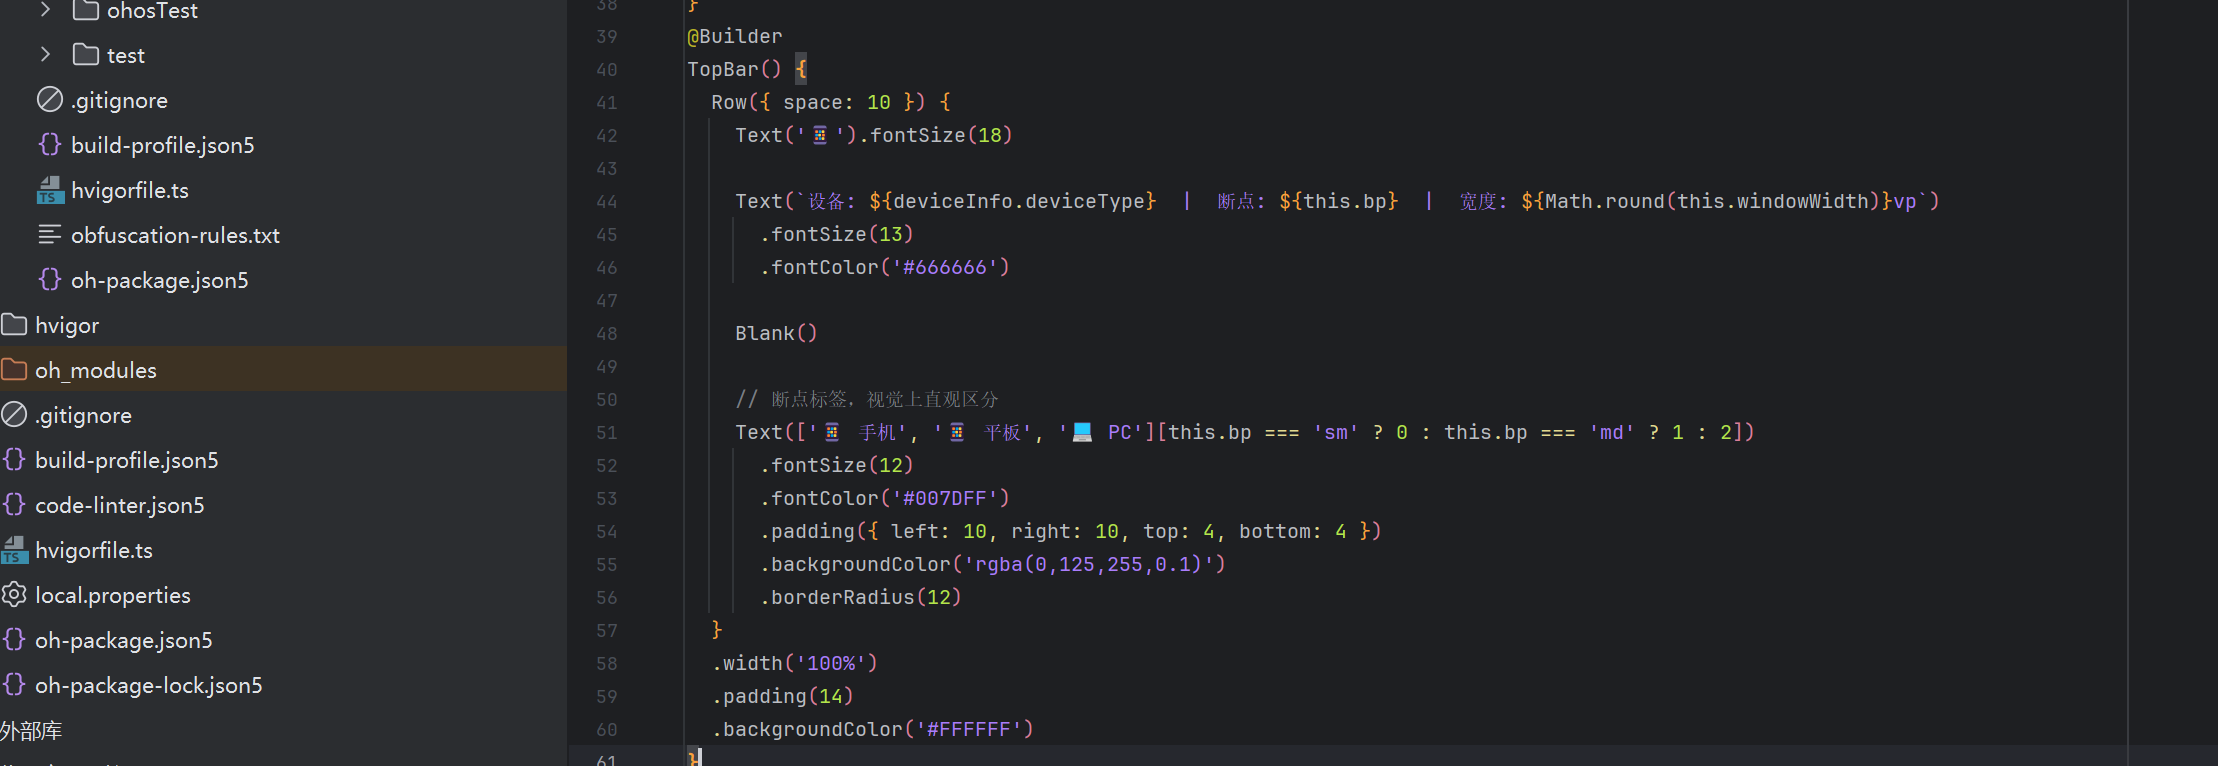Click .fontSize(18) on line 42
2218x766 pixels.
[x=936, y=135]
